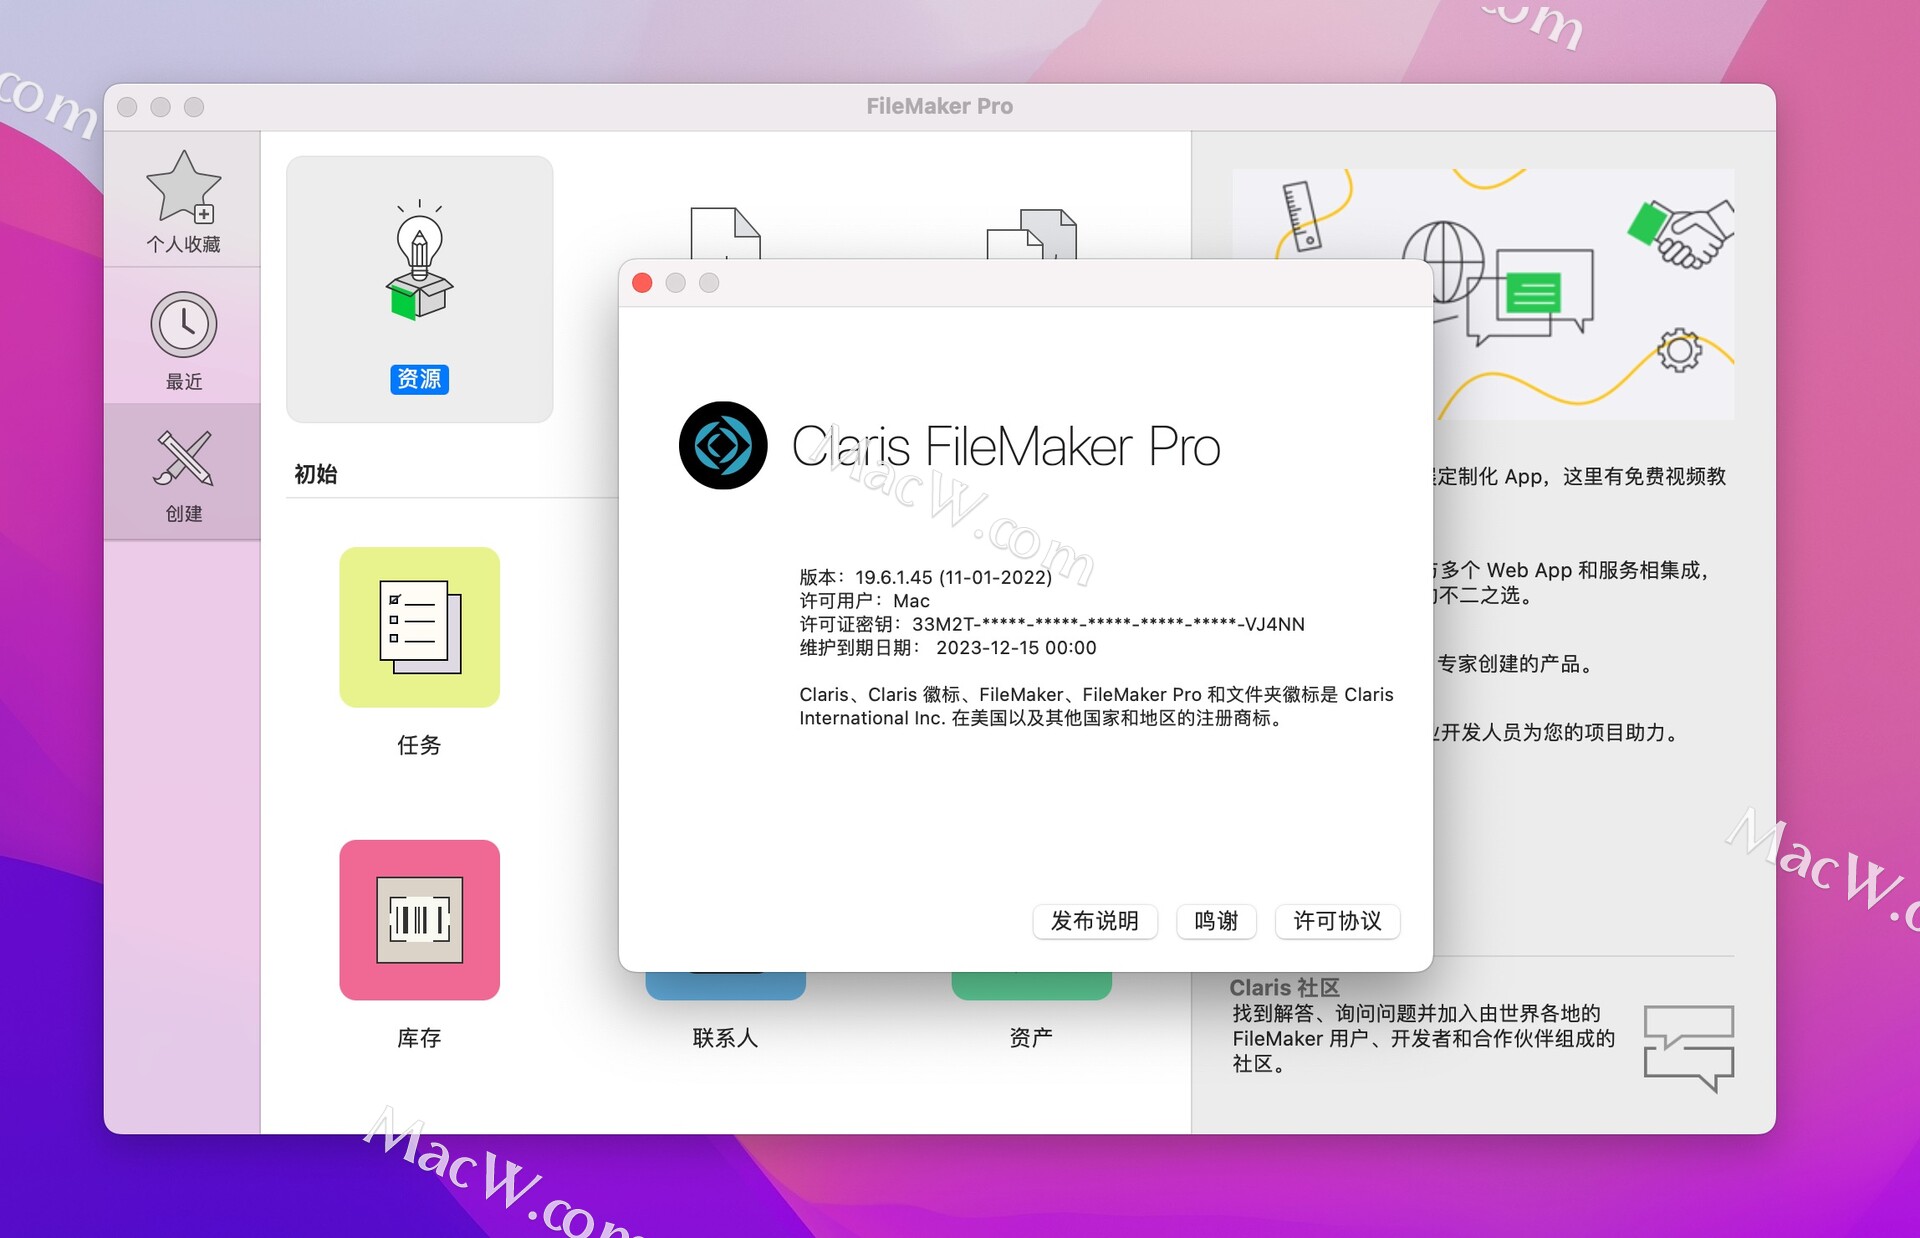Viewport: 1920px width, 1238px height.
Task: Click the Claris FileMaker Pro logo
Action: point(725,446)
